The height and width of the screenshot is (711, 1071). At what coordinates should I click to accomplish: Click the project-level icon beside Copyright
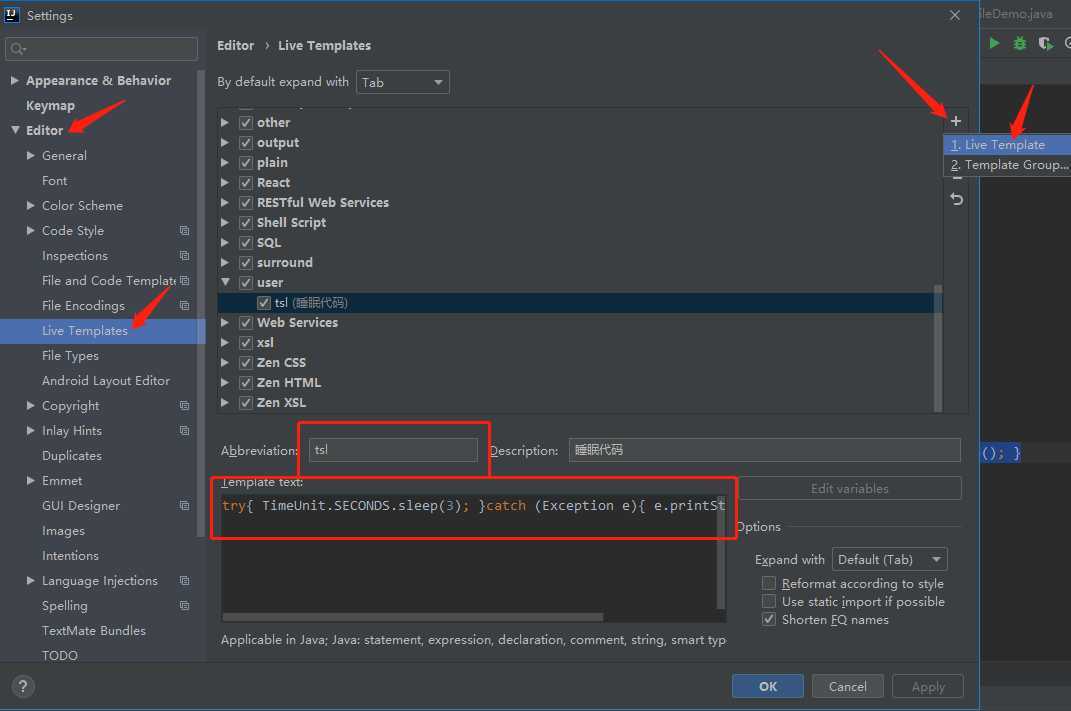184,406
